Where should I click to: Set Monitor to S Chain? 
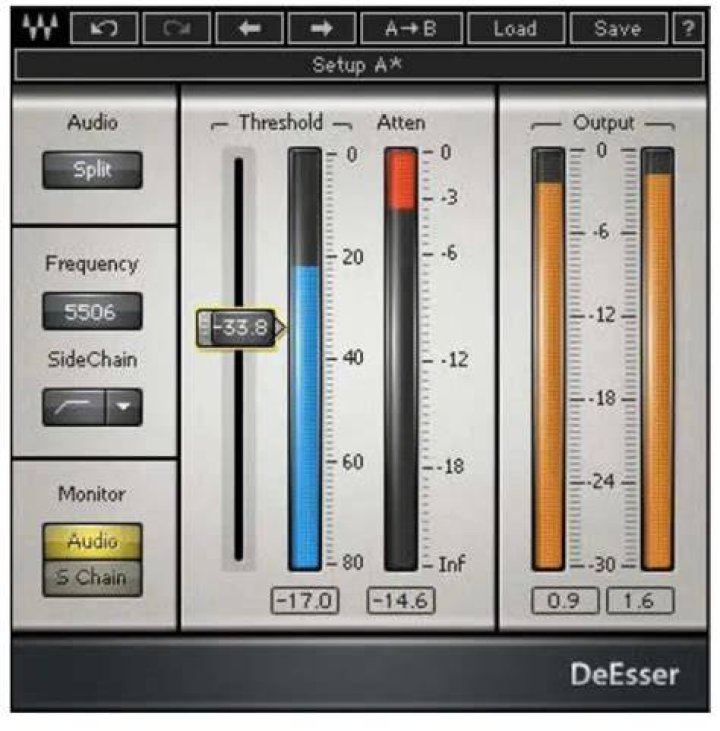tap(92, 578)
